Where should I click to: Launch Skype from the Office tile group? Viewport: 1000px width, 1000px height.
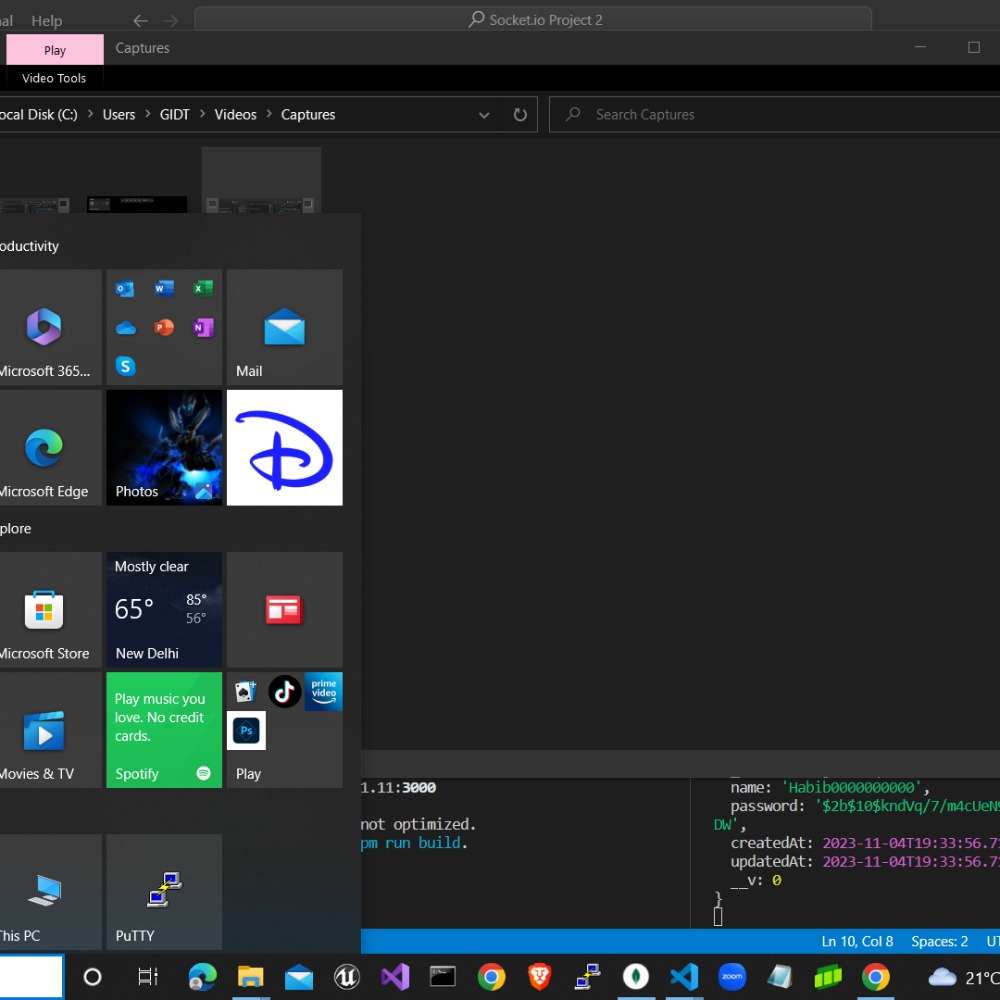(x=125, y=367)
